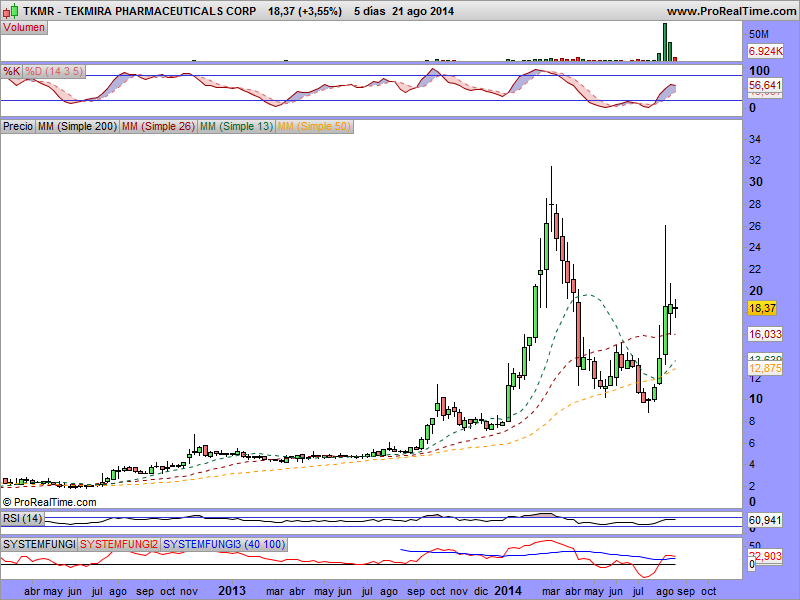Screen dimensions: 800x600
Task: Click the '5 días' timeframe label
Action: point(369,11)
